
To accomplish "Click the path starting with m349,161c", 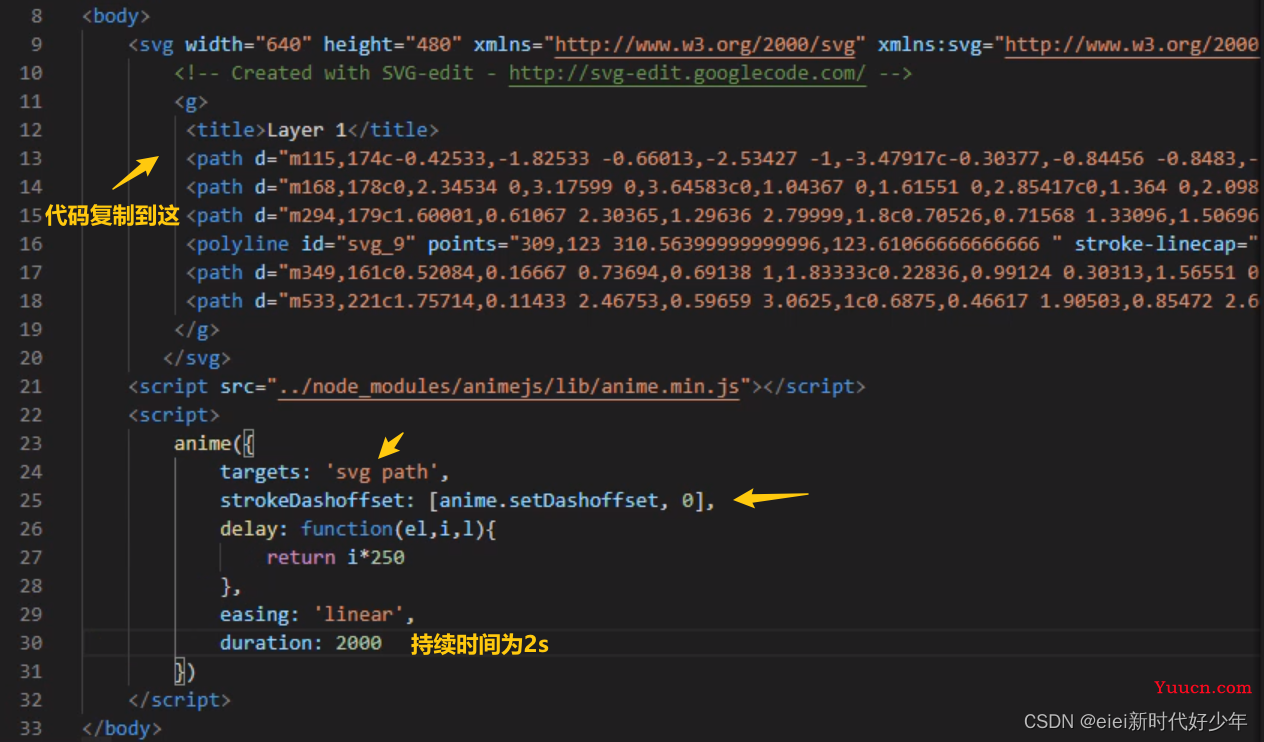I will click(722, 272).
